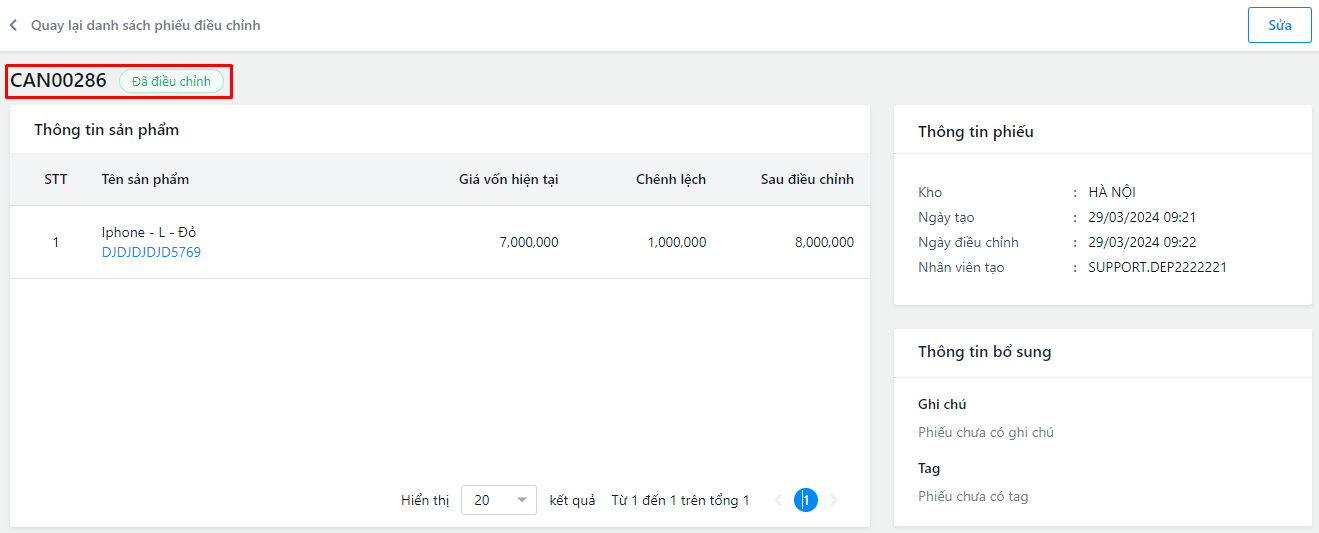Click the 'Kho' label
Image resolution: width=1319 pixels, height=533 pixels.
(x=930, y=192)
